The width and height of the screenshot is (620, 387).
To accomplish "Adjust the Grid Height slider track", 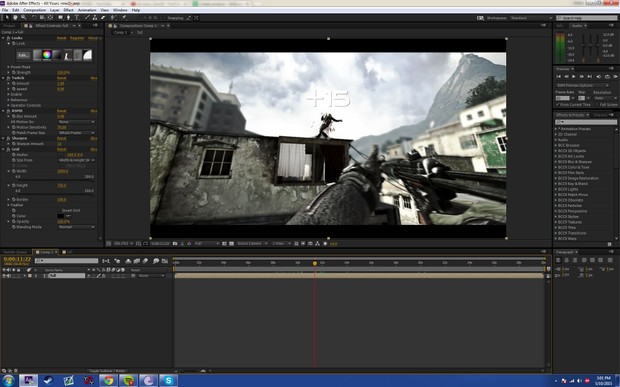I will (x=55, y=195).
